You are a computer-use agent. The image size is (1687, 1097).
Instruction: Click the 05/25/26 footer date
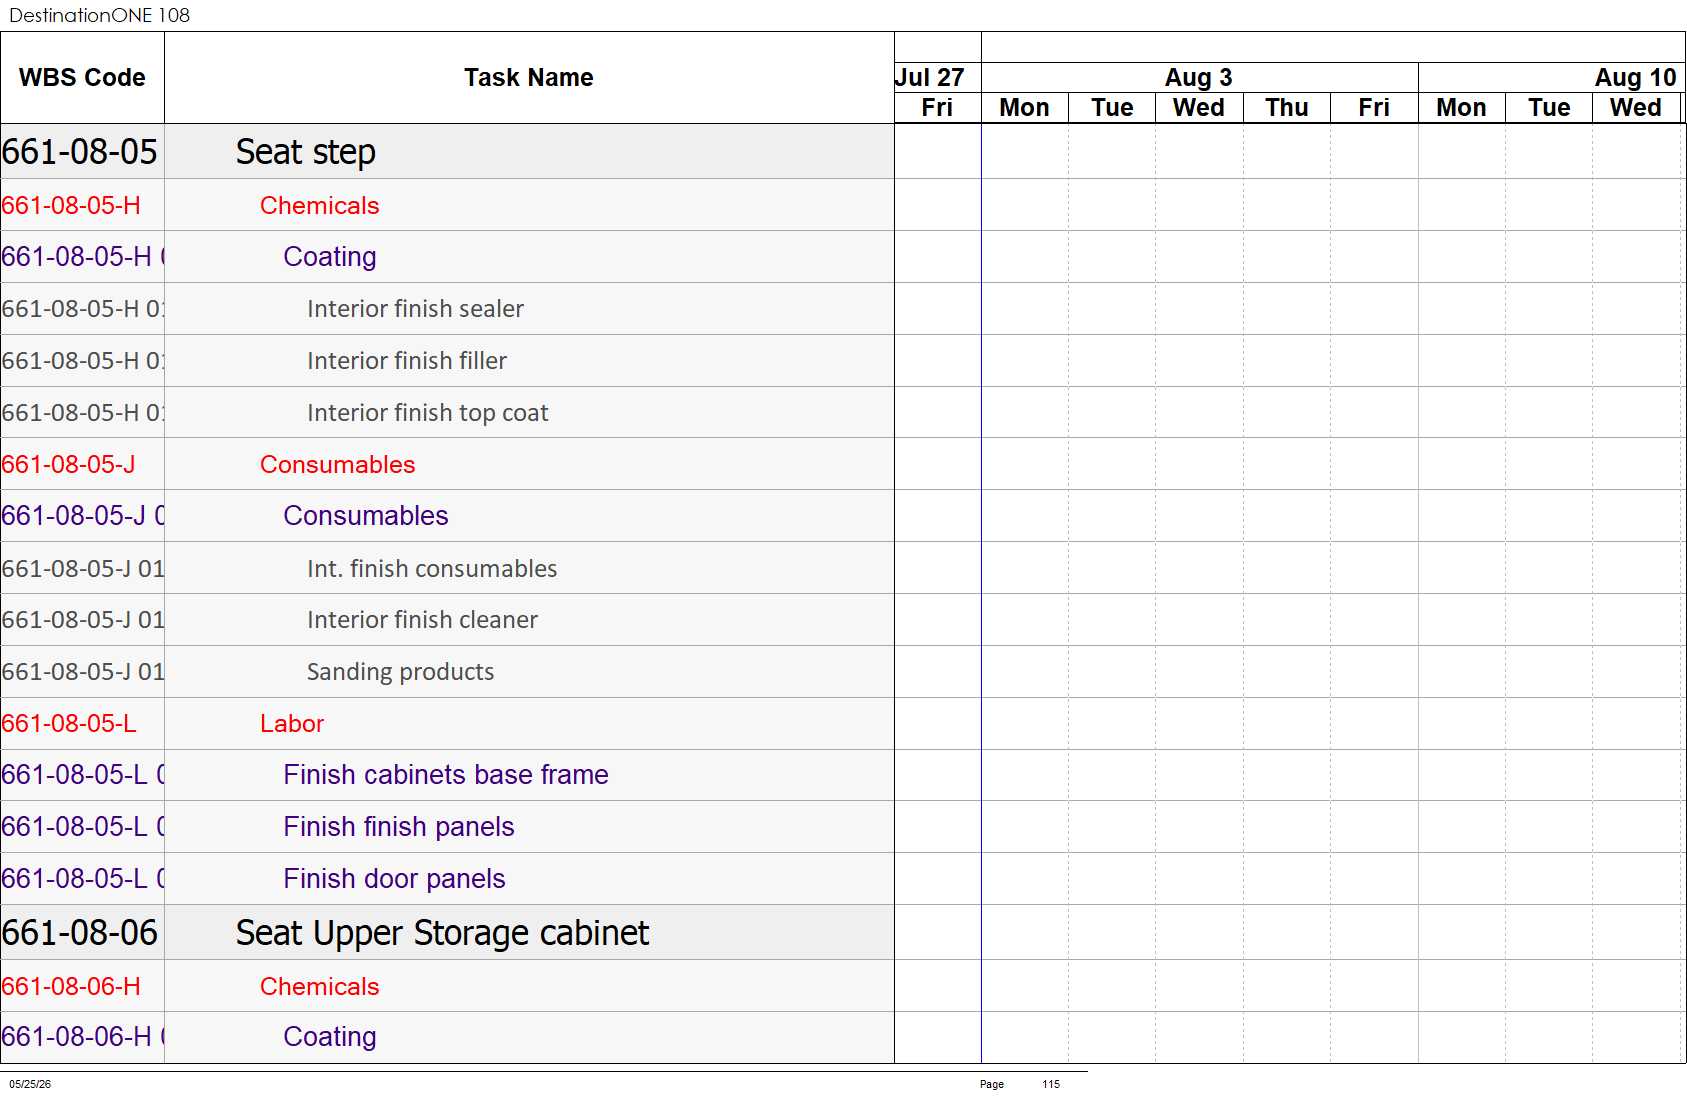pyautogui.click(x=30, y=1084)
